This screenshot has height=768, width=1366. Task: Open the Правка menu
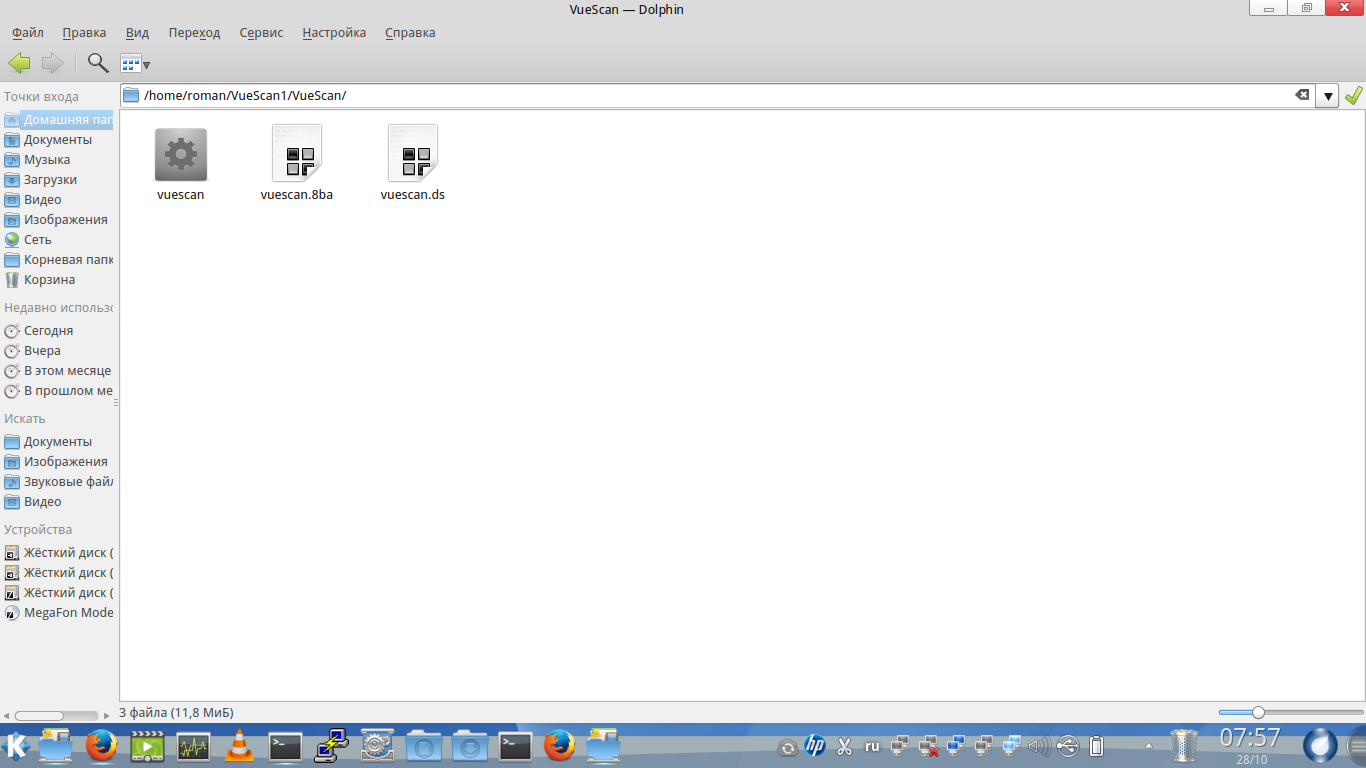click(84, 32)
